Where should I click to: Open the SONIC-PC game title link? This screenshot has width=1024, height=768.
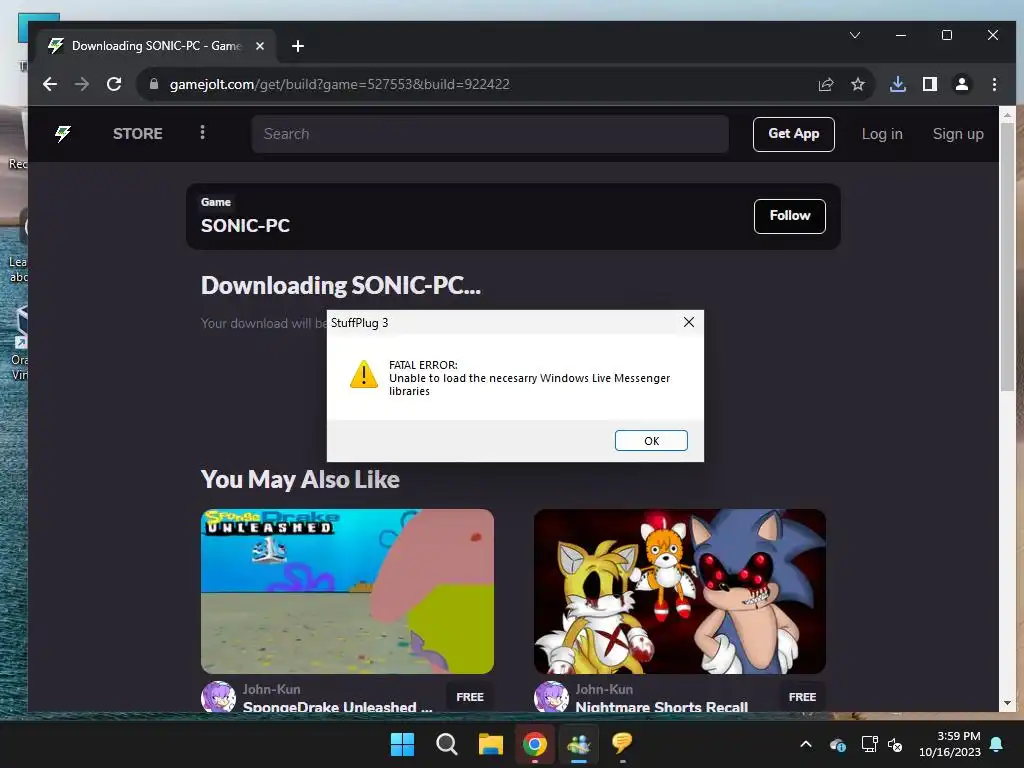pyautogui.click(x=246, y=226)
